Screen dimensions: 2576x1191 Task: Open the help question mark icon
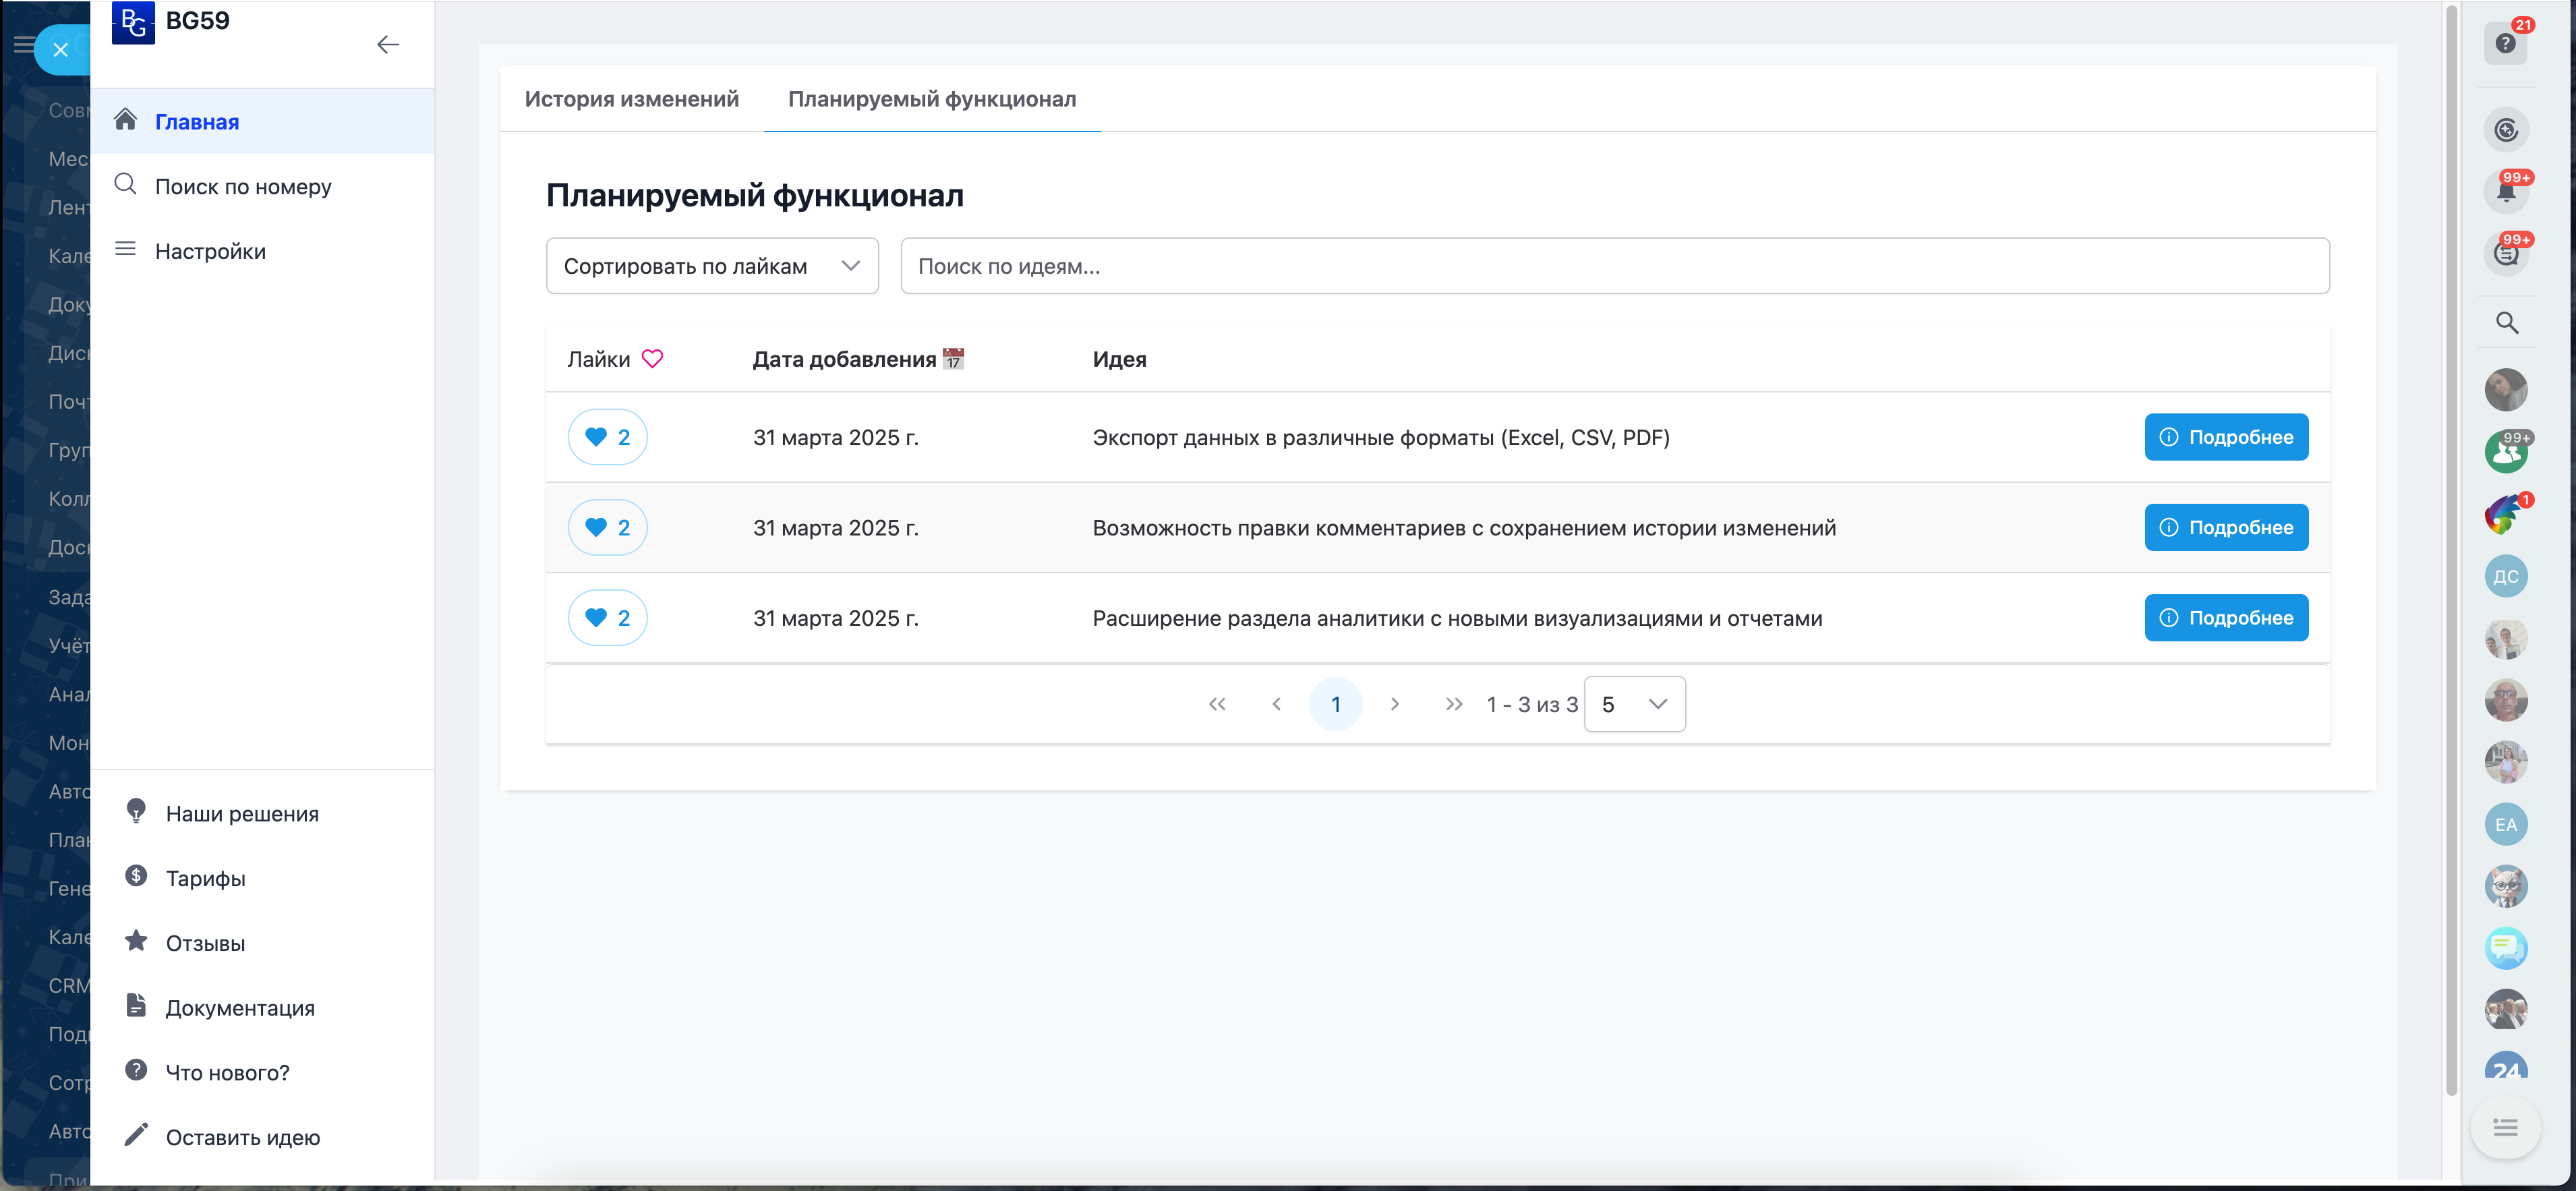(x=2505, y=43)
